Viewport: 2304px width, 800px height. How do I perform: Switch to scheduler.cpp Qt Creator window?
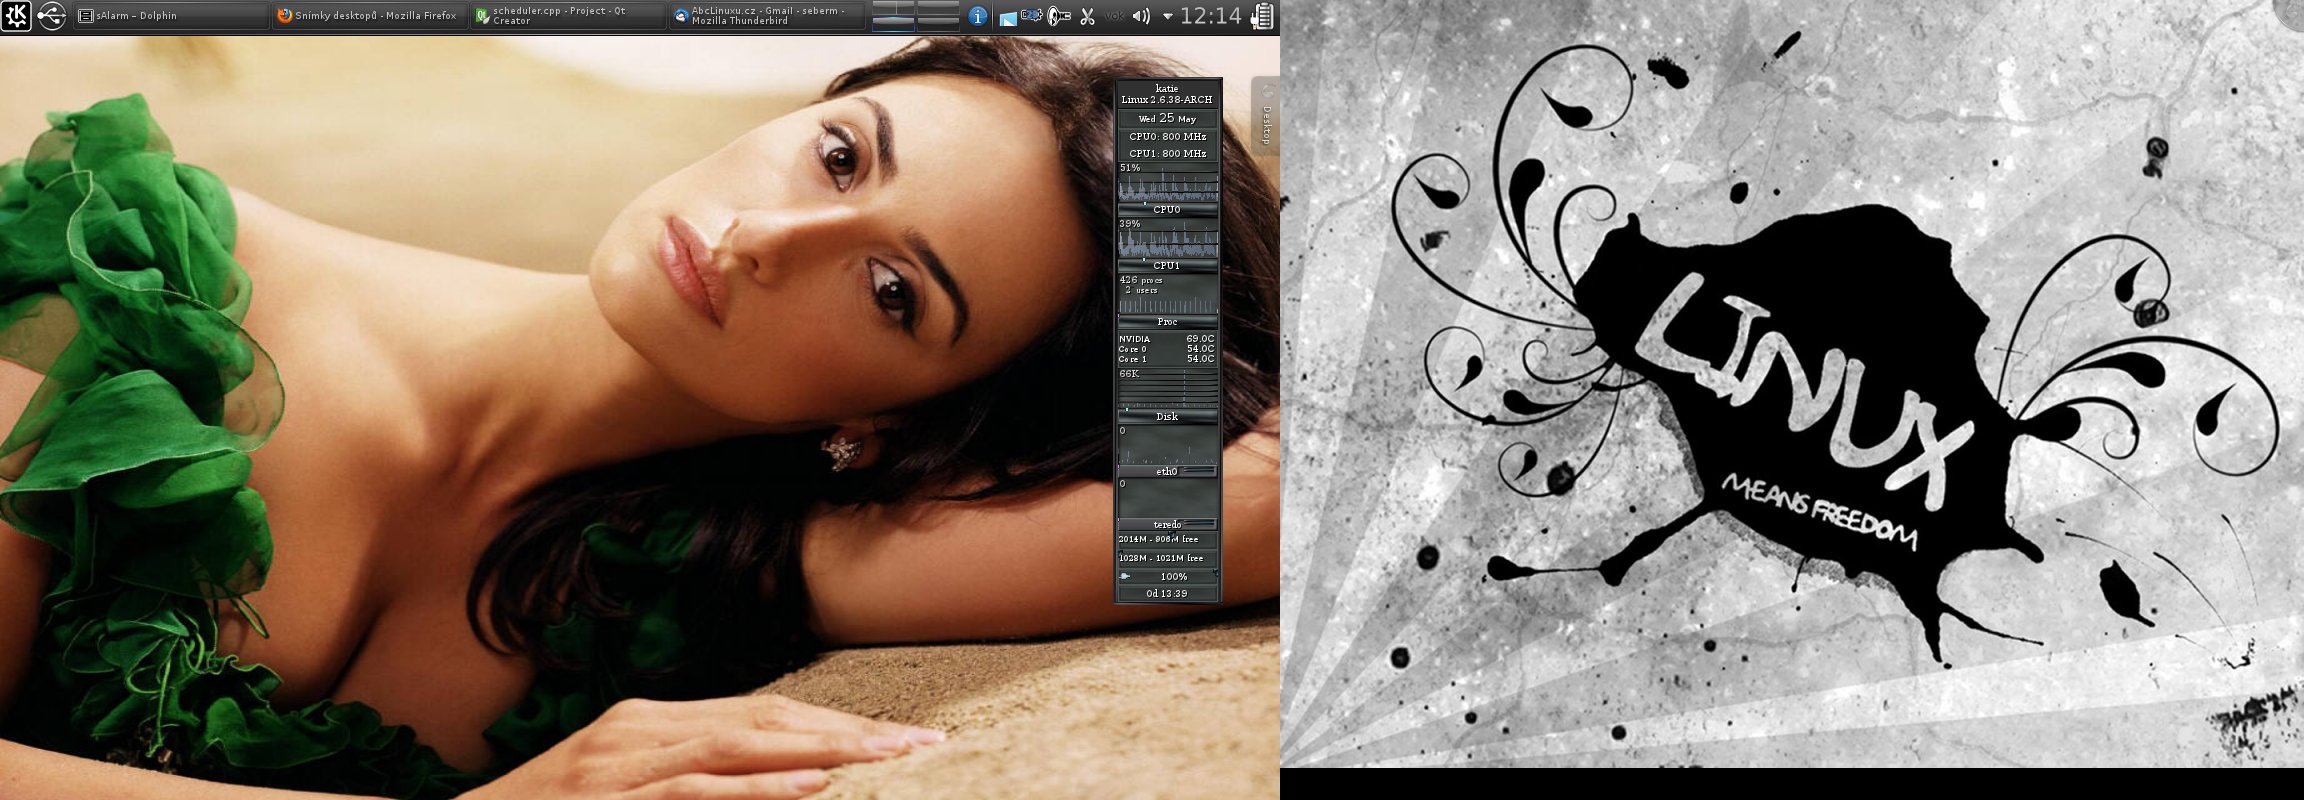click(568, 16)
